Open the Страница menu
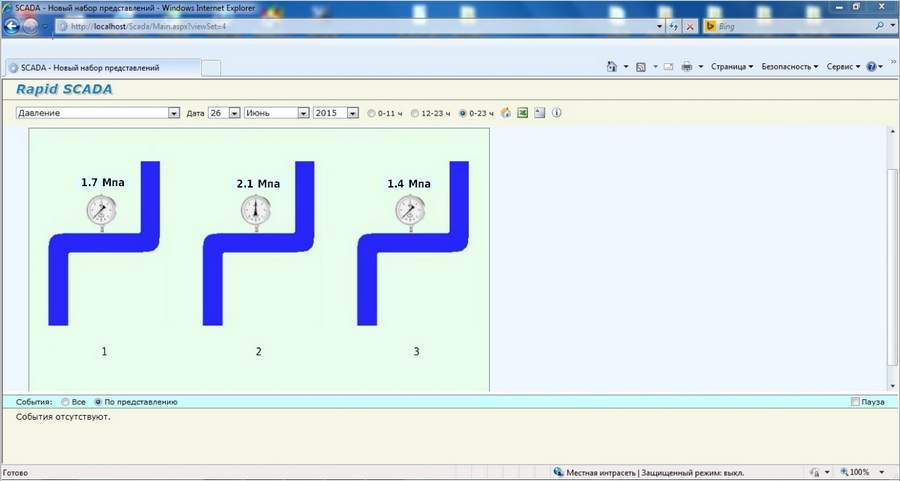900x481 pixels. click(731, 67)
